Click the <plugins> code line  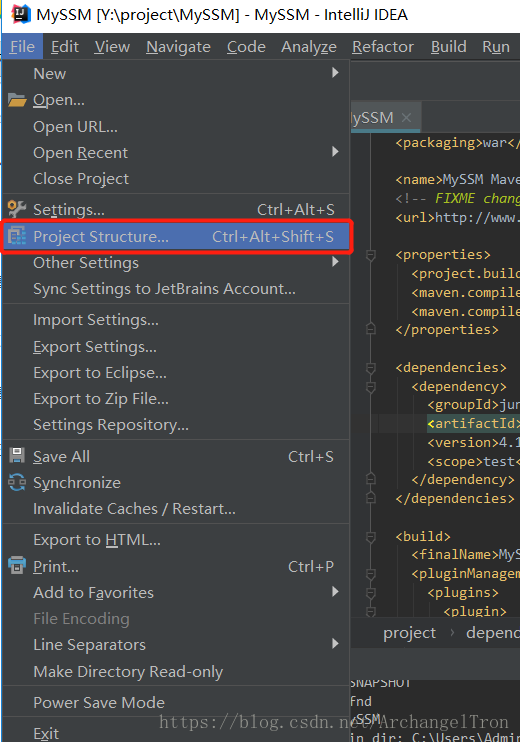[463, 592]
